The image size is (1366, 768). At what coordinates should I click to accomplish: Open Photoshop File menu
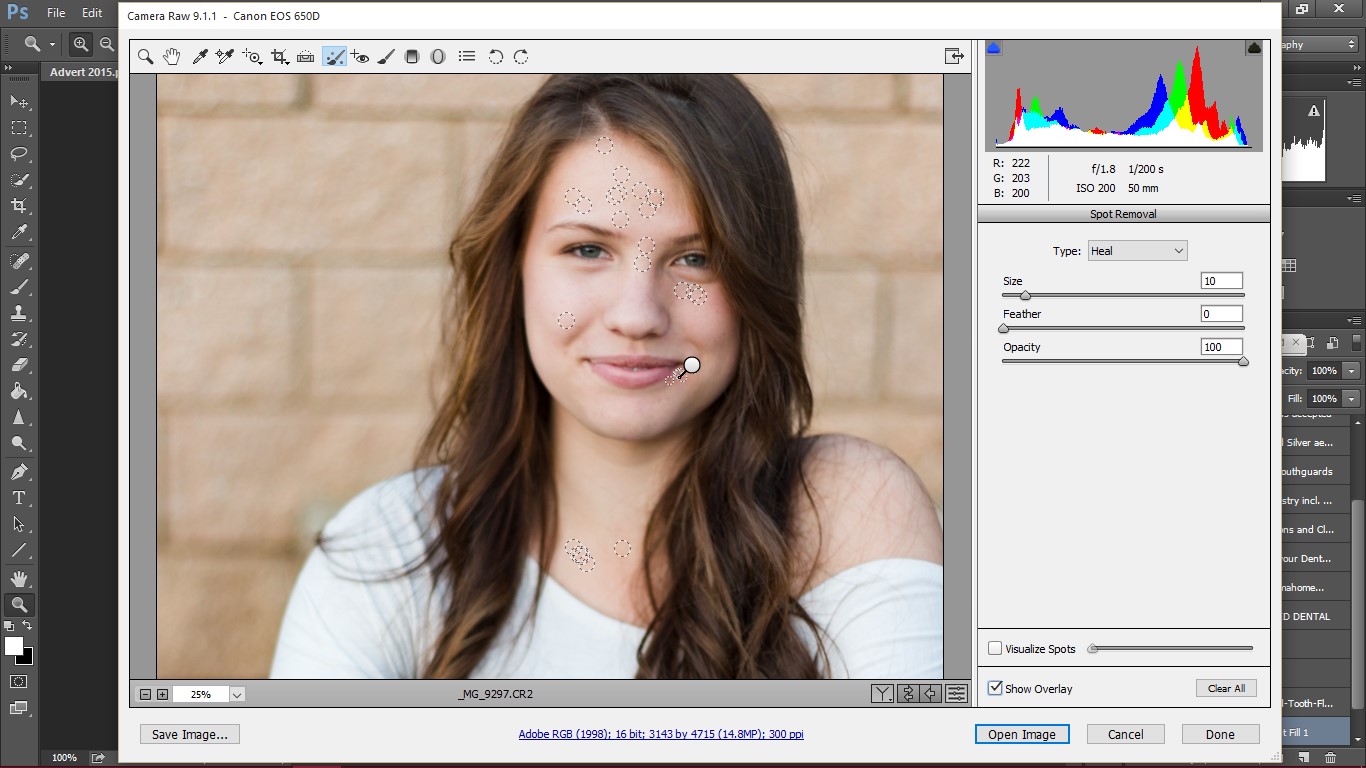pos(56,13)
